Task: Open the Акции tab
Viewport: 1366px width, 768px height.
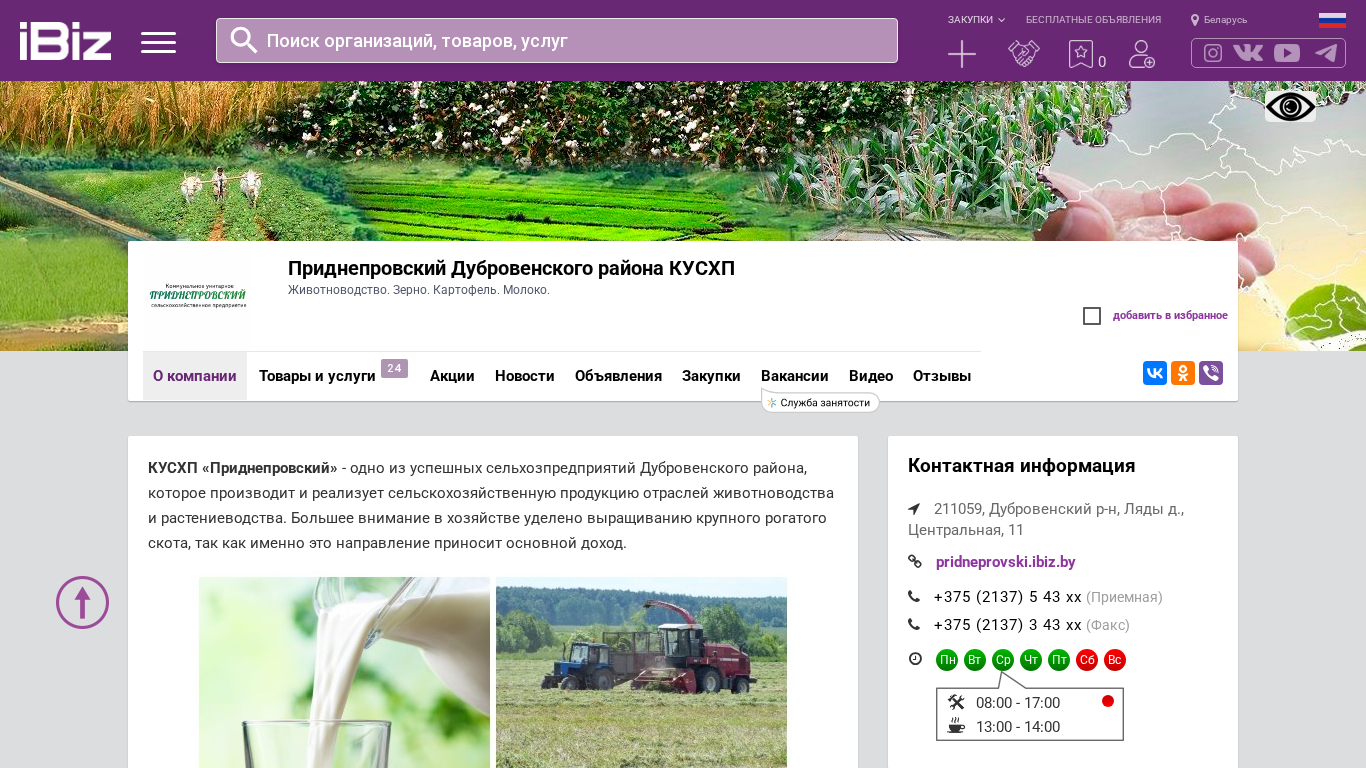Action: pos(452,376)
